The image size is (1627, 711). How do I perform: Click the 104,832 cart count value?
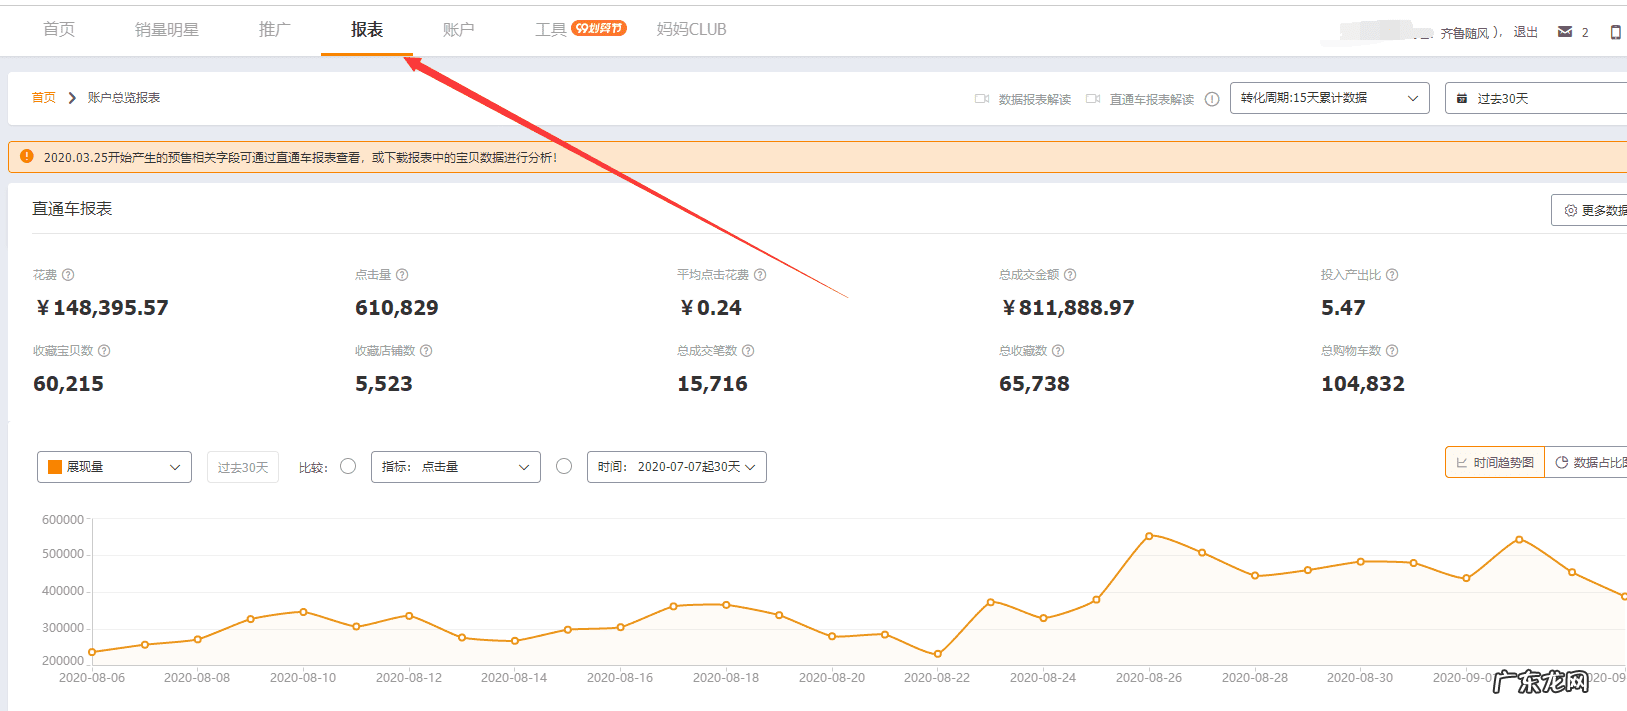[1363, 384]
